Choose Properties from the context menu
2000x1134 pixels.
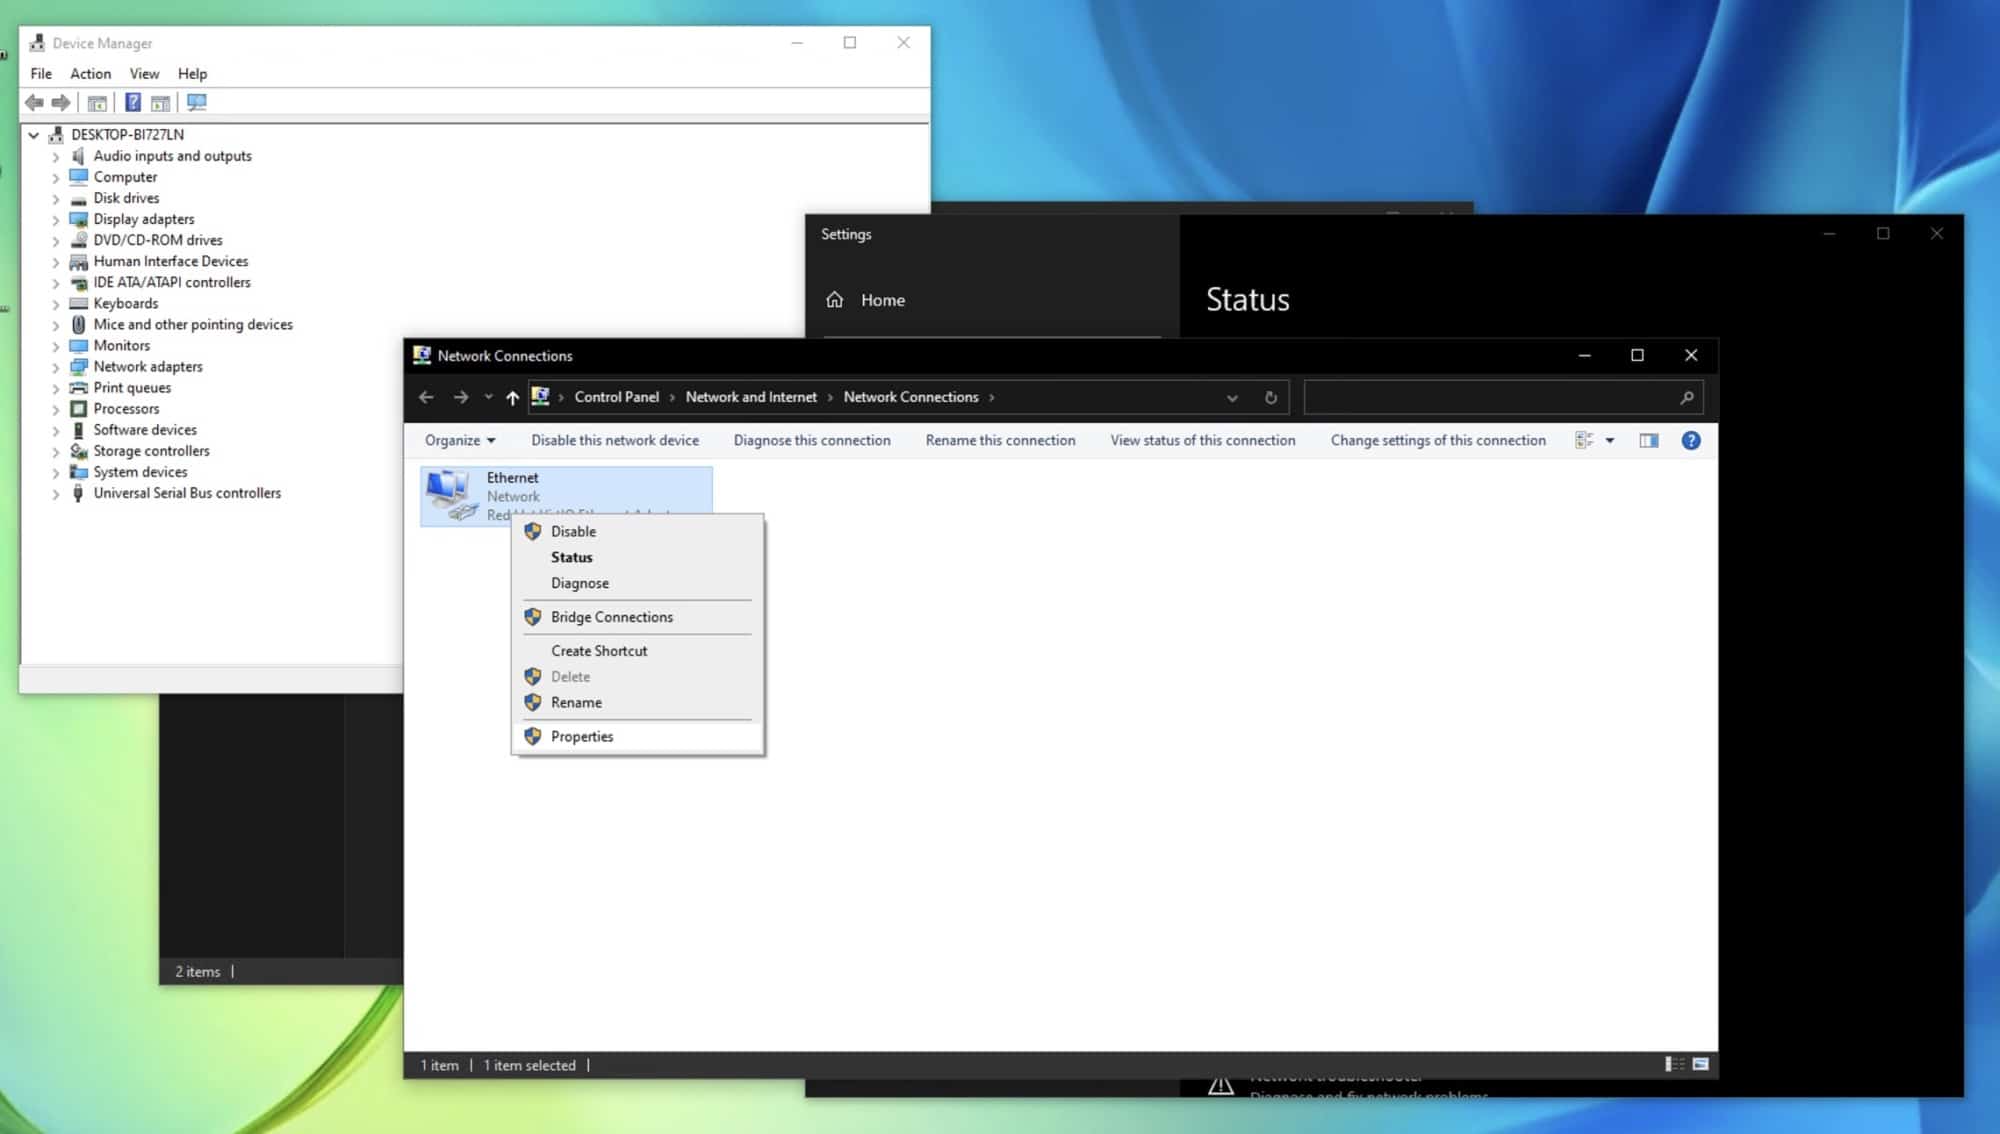click(x=582, y=737)
